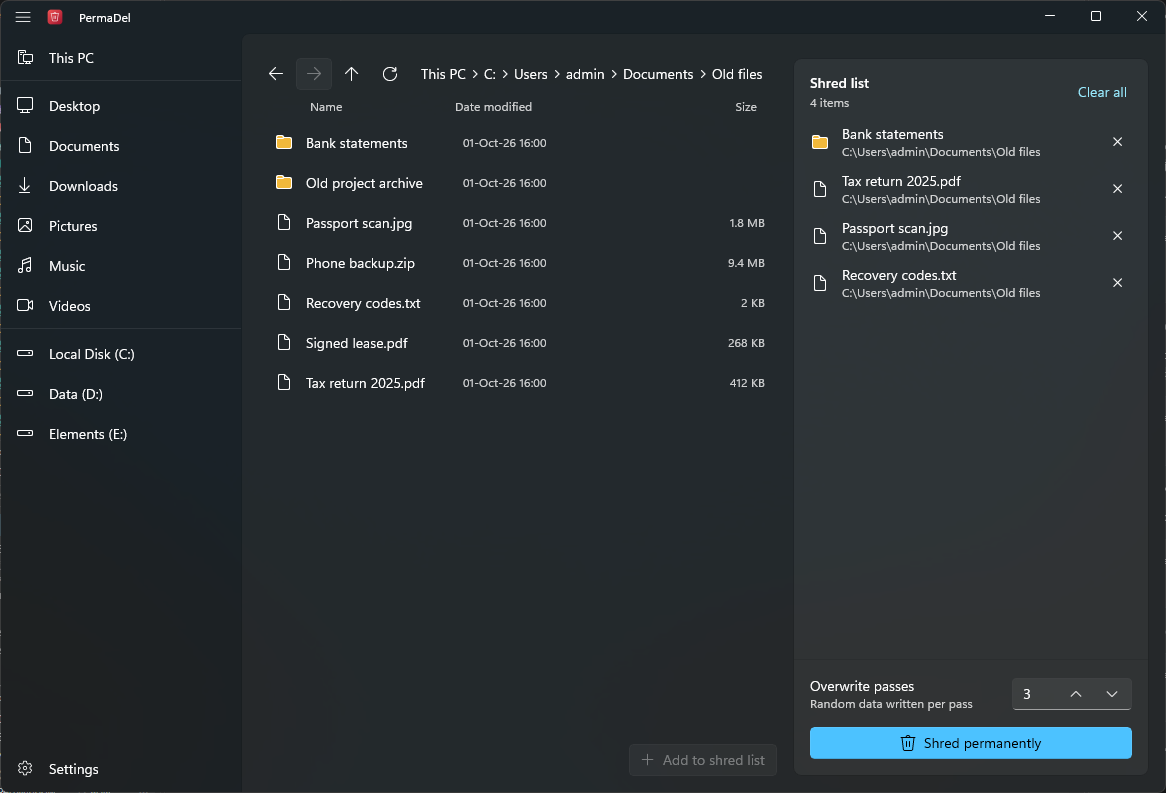Click 9.4 MB size of Phone backup.zip
Screen dimensions: 1166x793
tap(746, 263)
